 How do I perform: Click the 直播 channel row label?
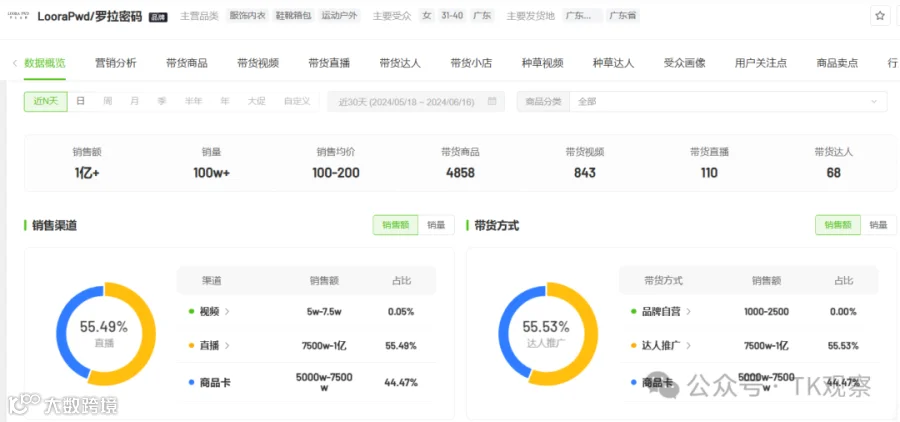[210, 346]
